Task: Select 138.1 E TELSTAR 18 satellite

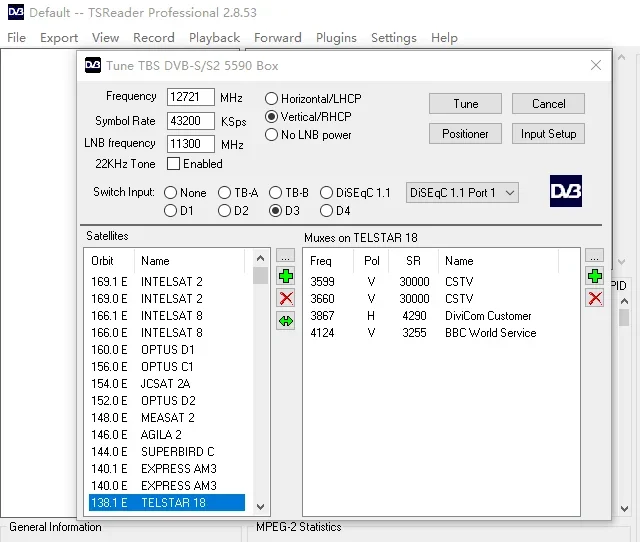Action: click(167, 503)
